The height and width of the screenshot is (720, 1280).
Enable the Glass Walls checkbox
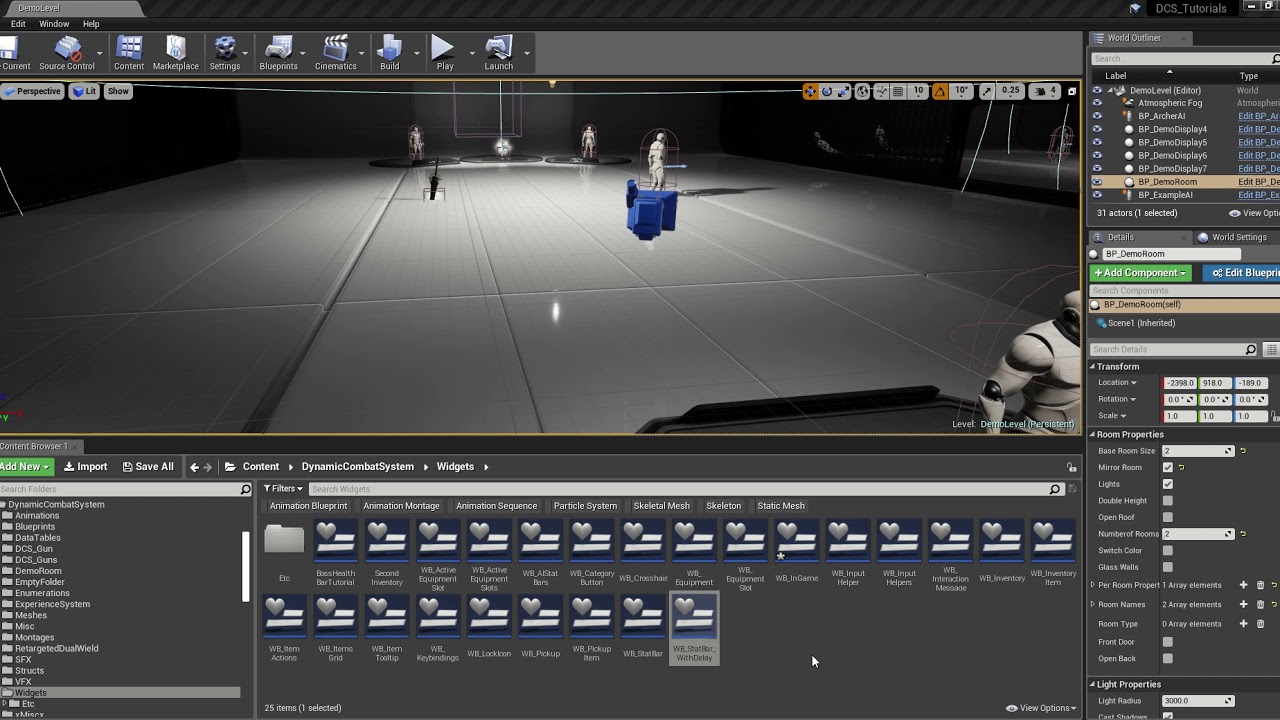tap(1167, 567)
